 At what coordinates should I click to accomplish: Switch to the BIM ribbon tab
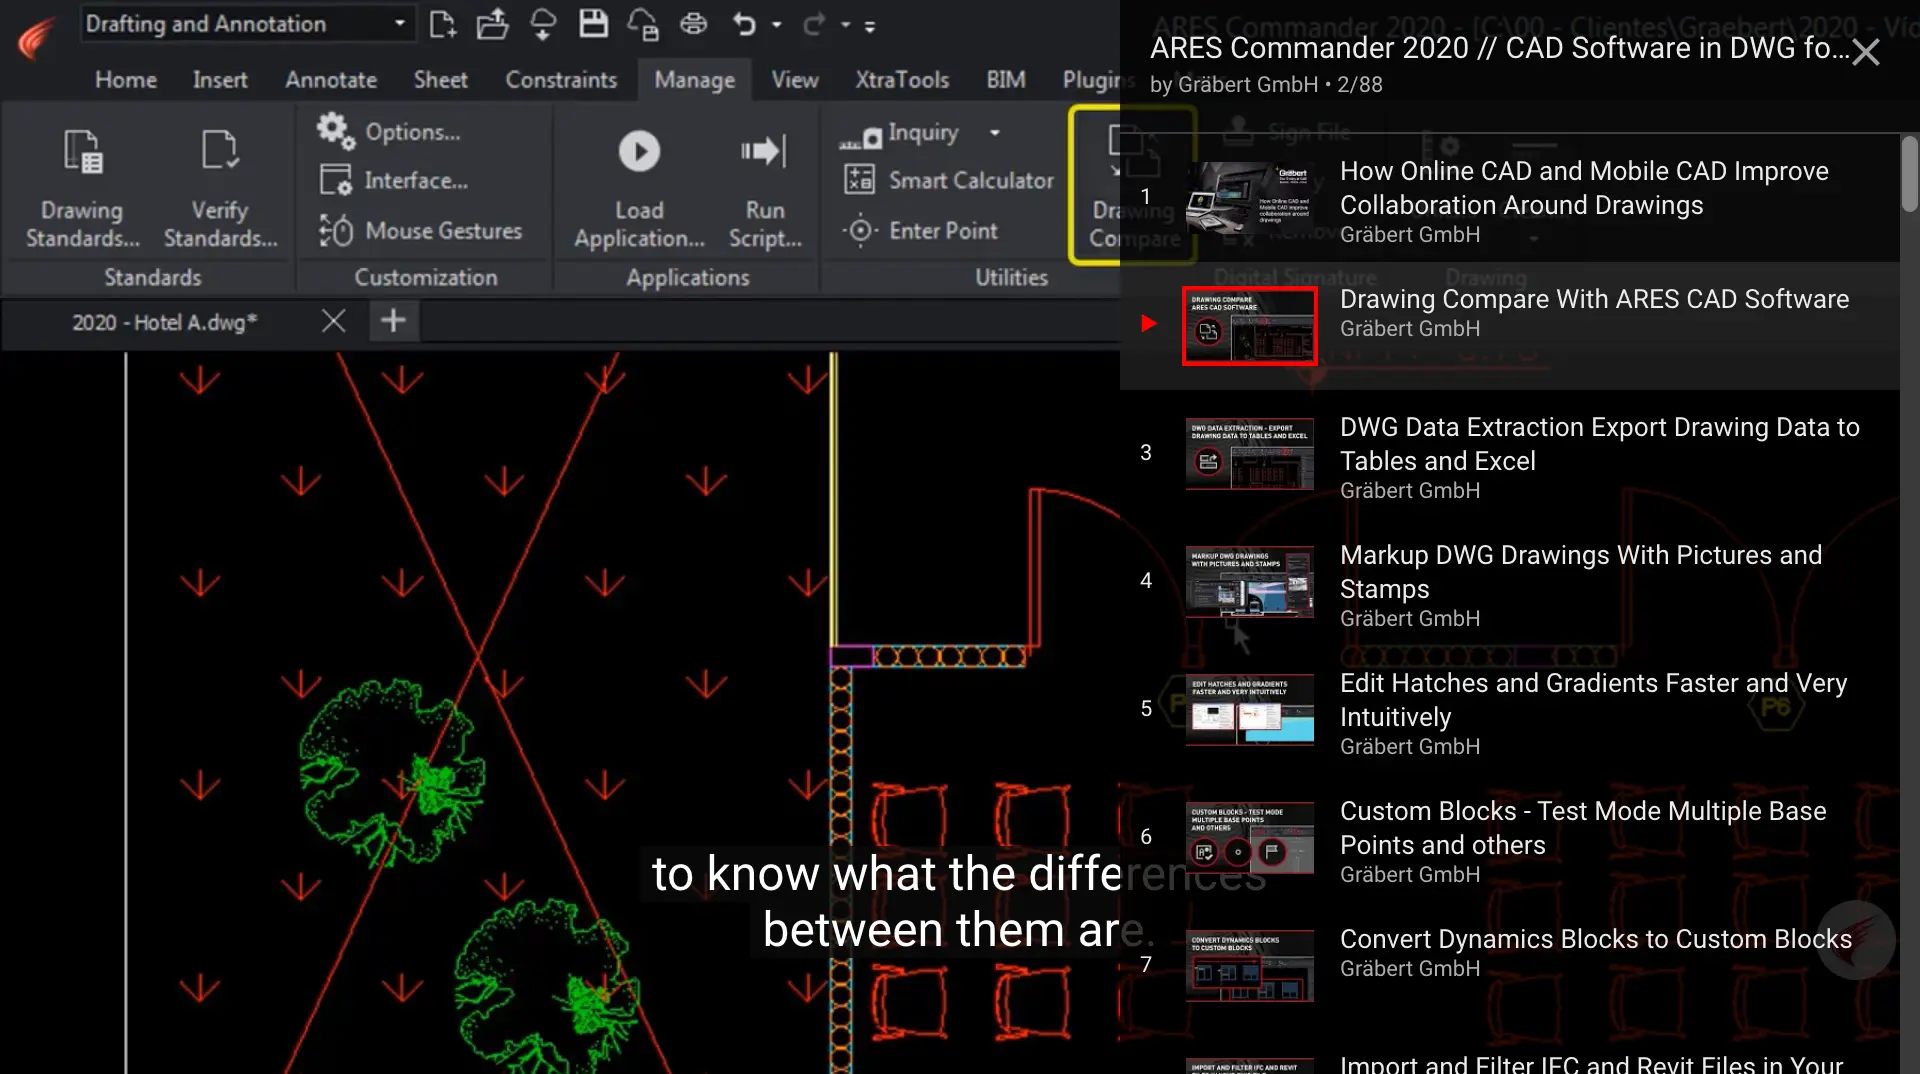1006,79
